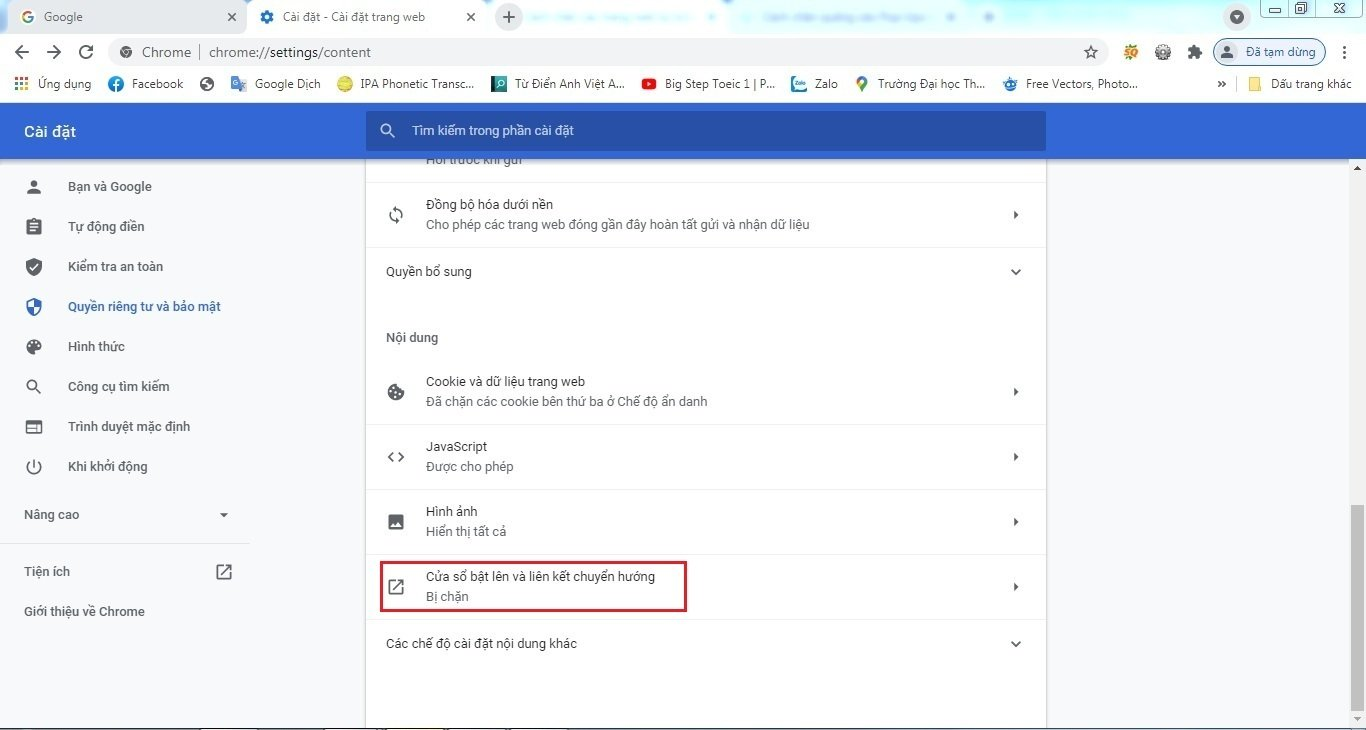Open the Chrome three-dot menu

[x=1345, y=51]
